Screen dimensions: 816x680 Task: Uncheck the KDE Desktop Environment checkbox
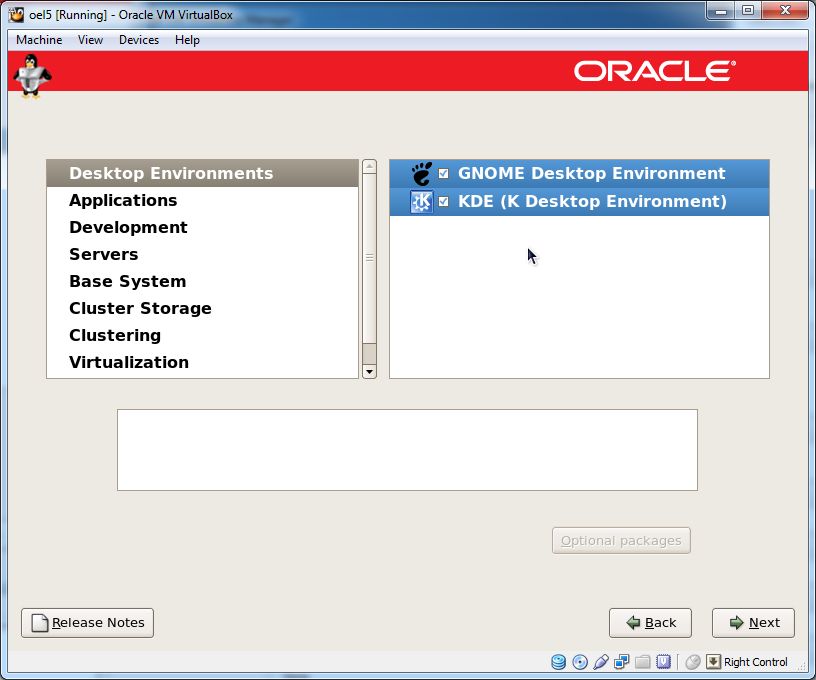click(x=443, y=201)
